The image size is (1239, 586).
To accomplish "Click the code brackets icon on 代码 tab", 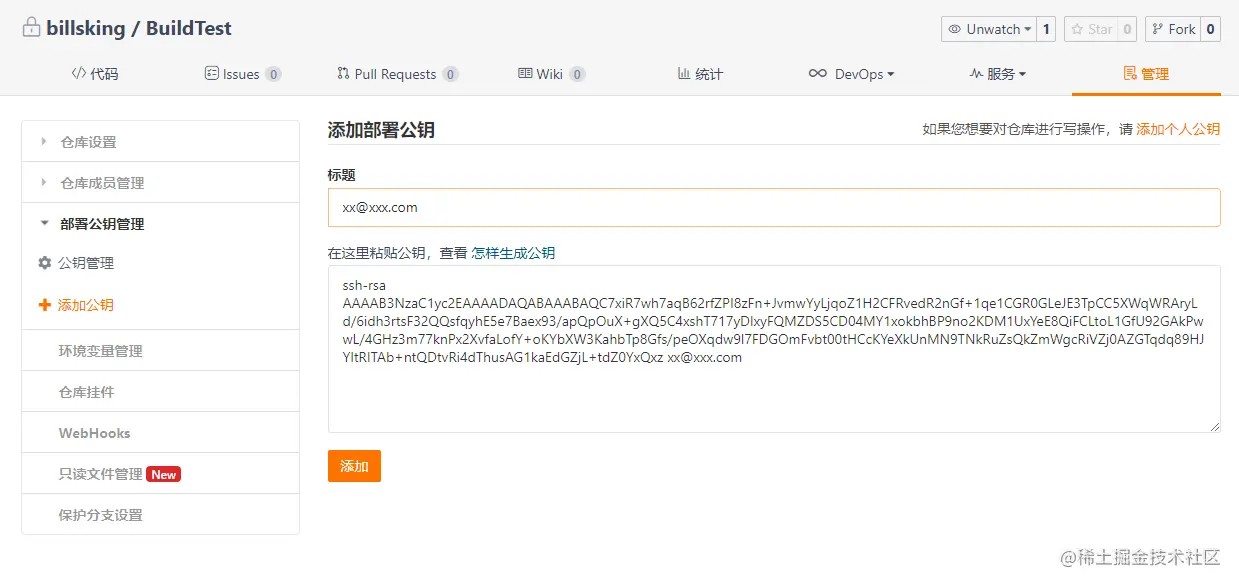I will (79, 74).
